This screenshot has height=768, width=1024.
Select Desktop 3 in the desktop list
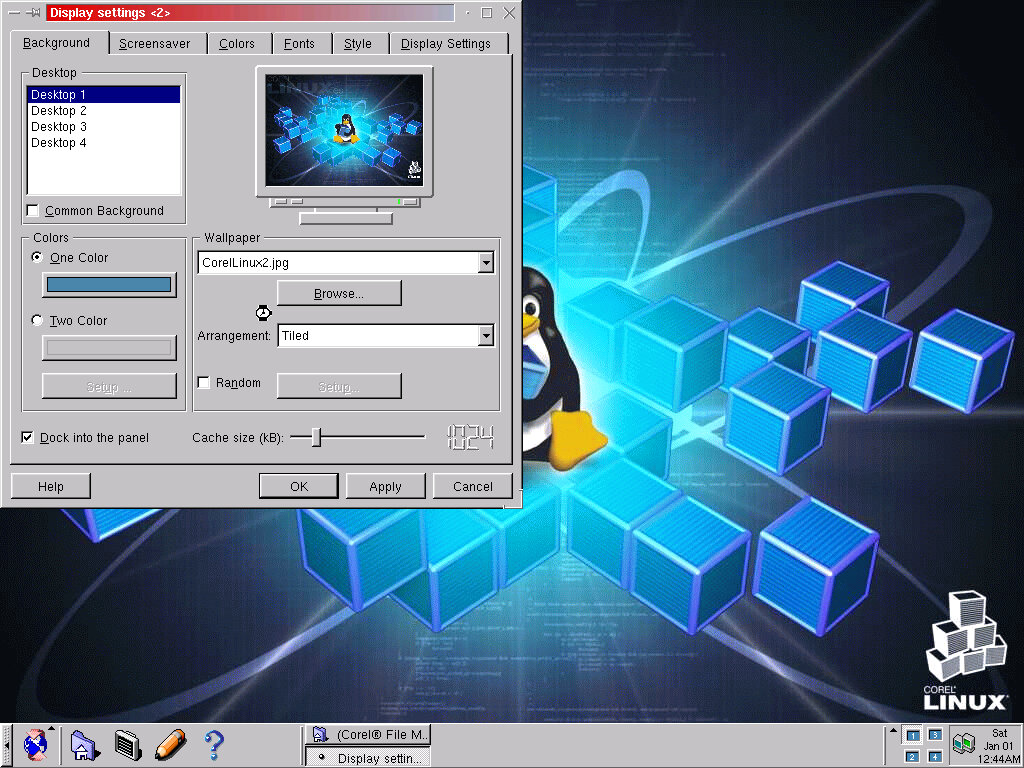coord(59,127)
